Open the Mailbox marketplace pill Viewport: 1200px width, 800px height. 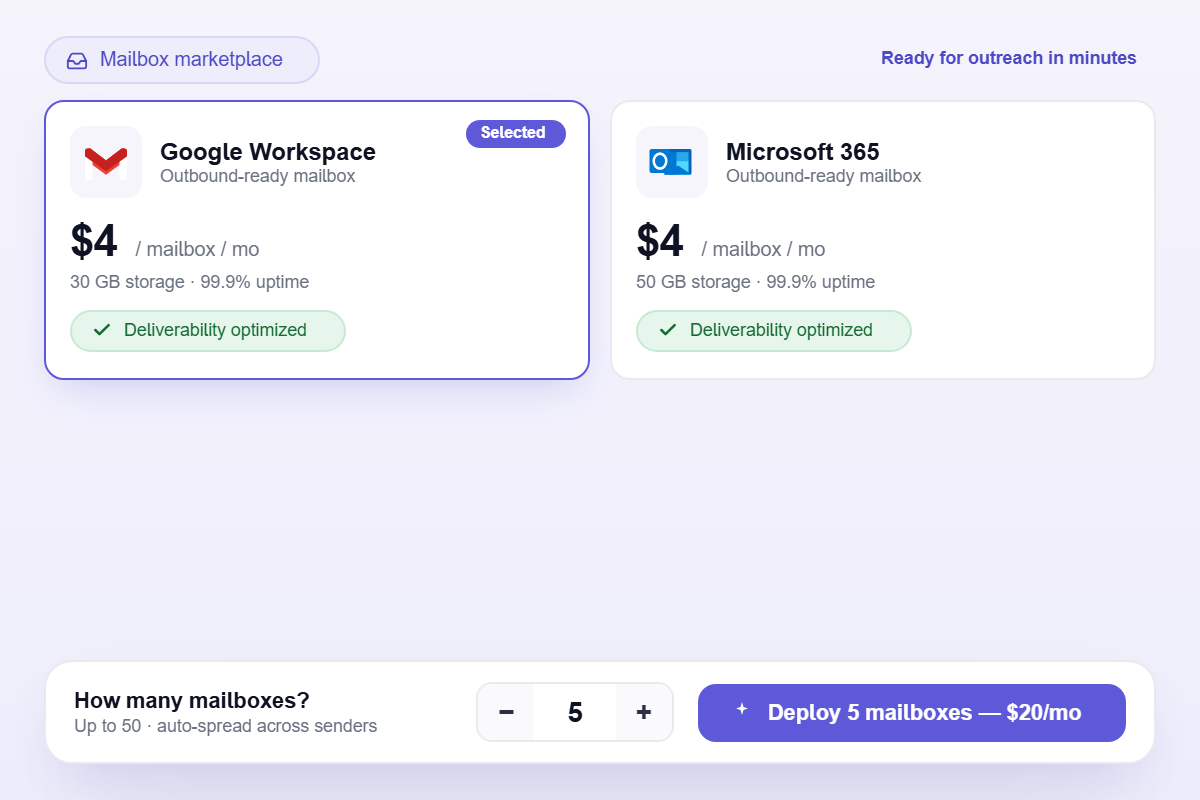[182, 60]
